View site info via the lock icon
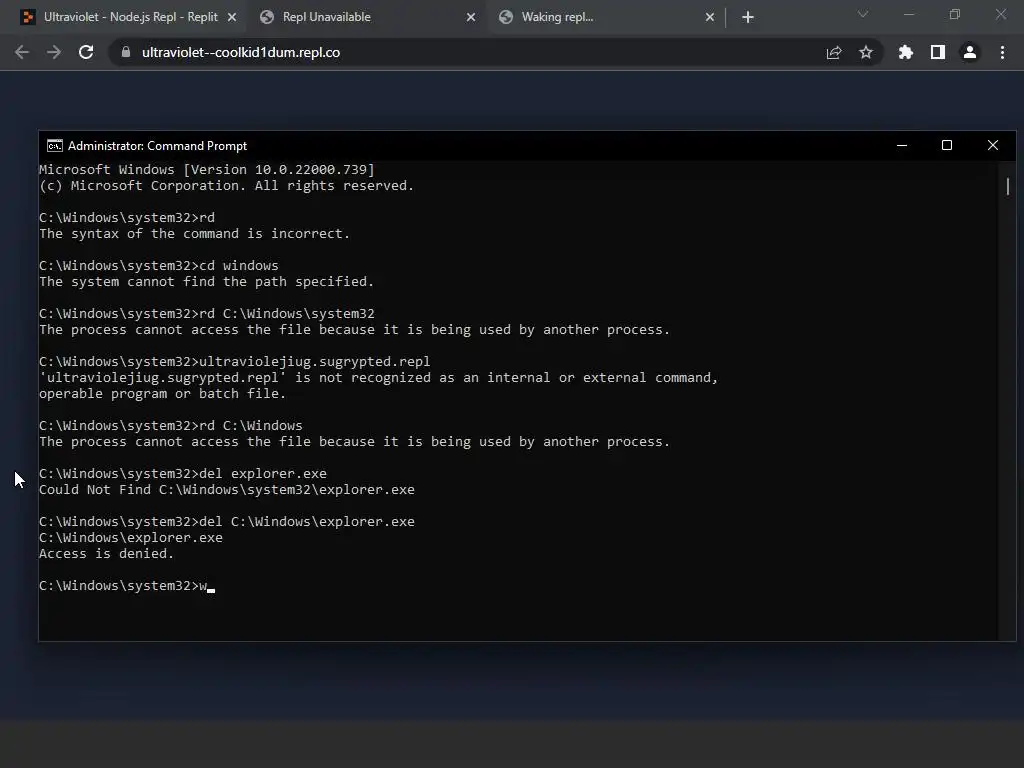Screen dimensions: 1024x768 (126, 52)
